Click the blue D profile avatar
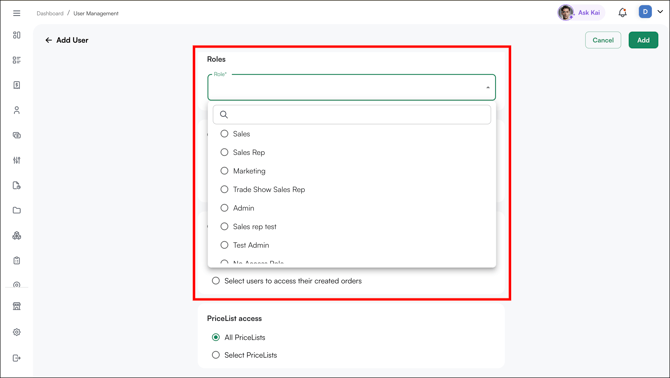 tap(645, 12)
